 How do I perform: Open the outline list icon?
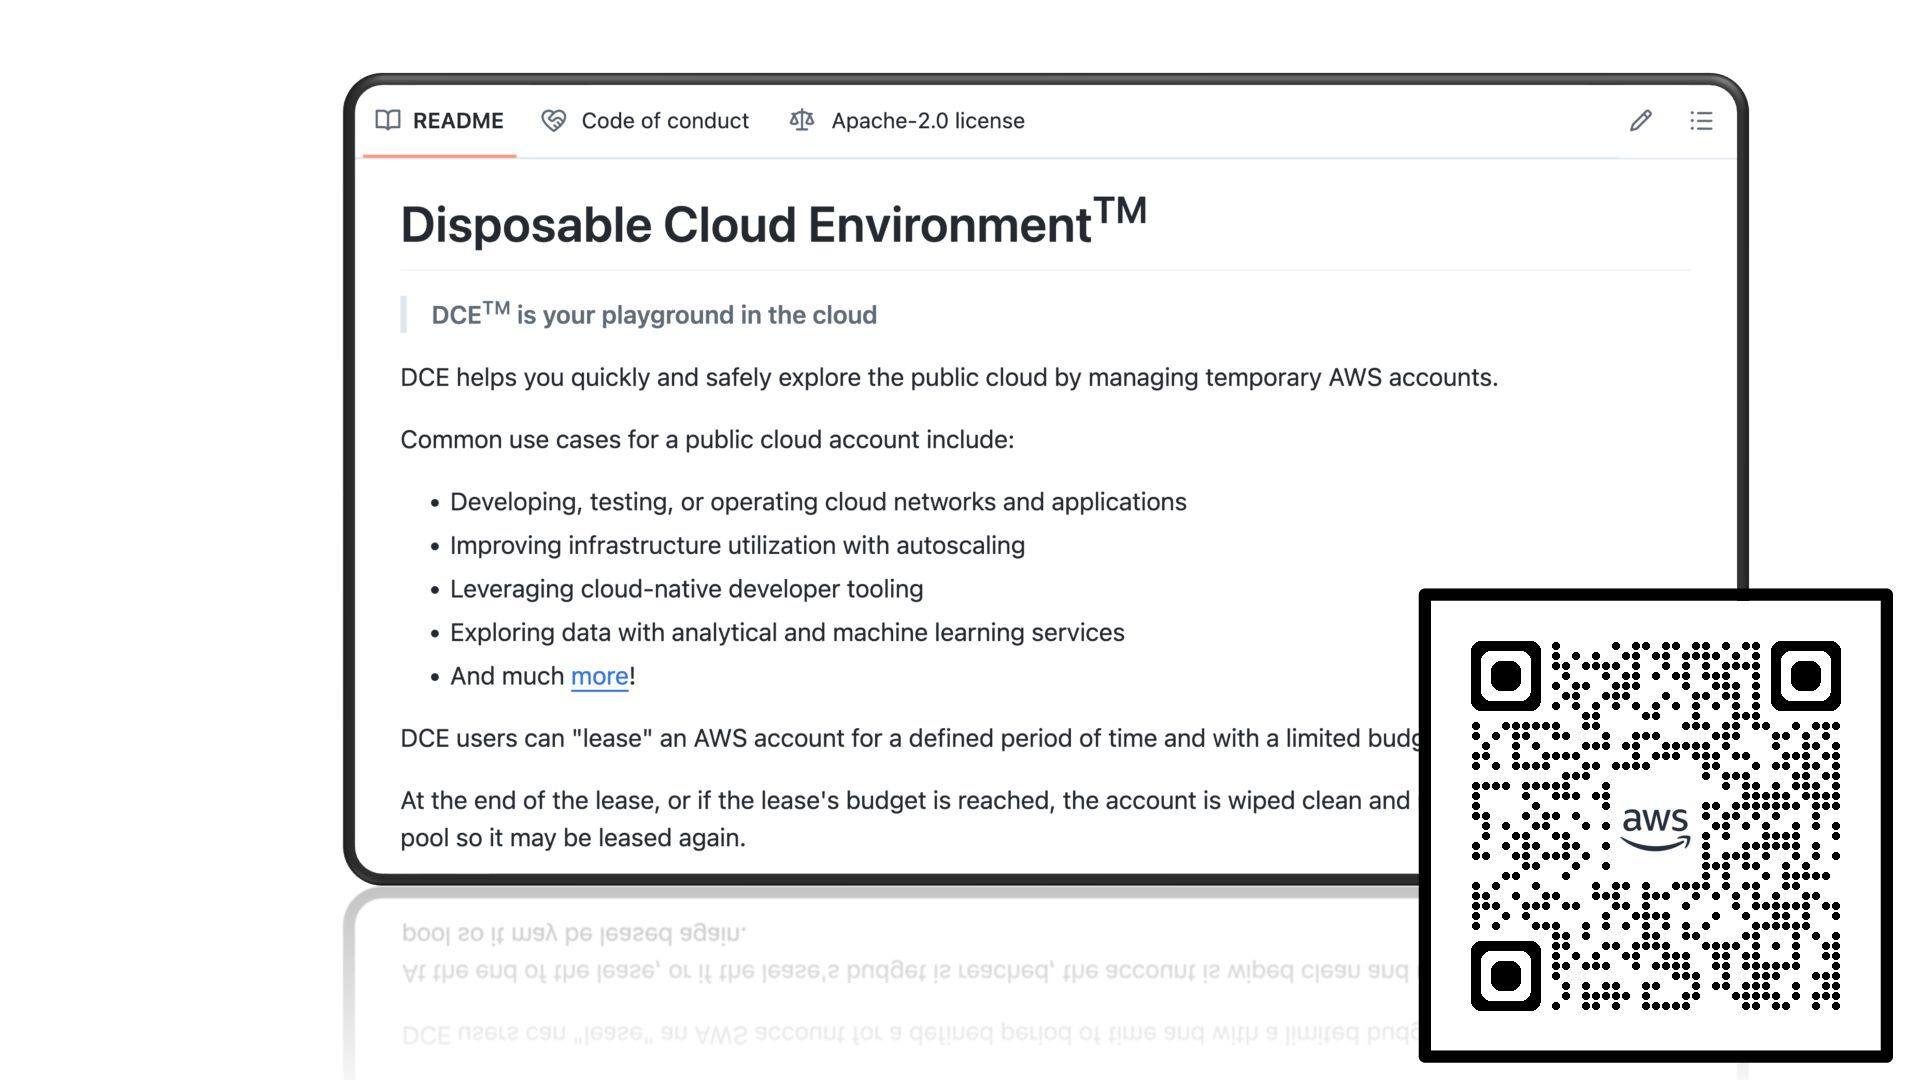point(1701,121)
